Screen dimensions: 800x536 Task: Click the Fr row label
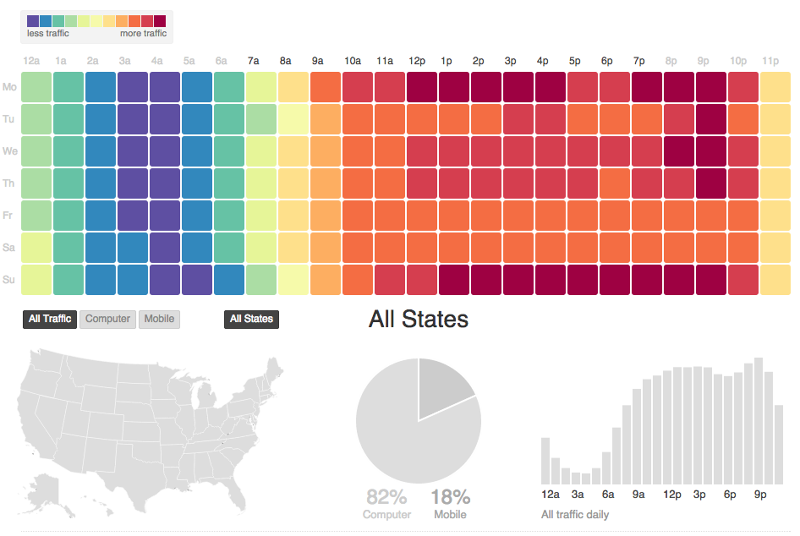(x=7, y=215)
